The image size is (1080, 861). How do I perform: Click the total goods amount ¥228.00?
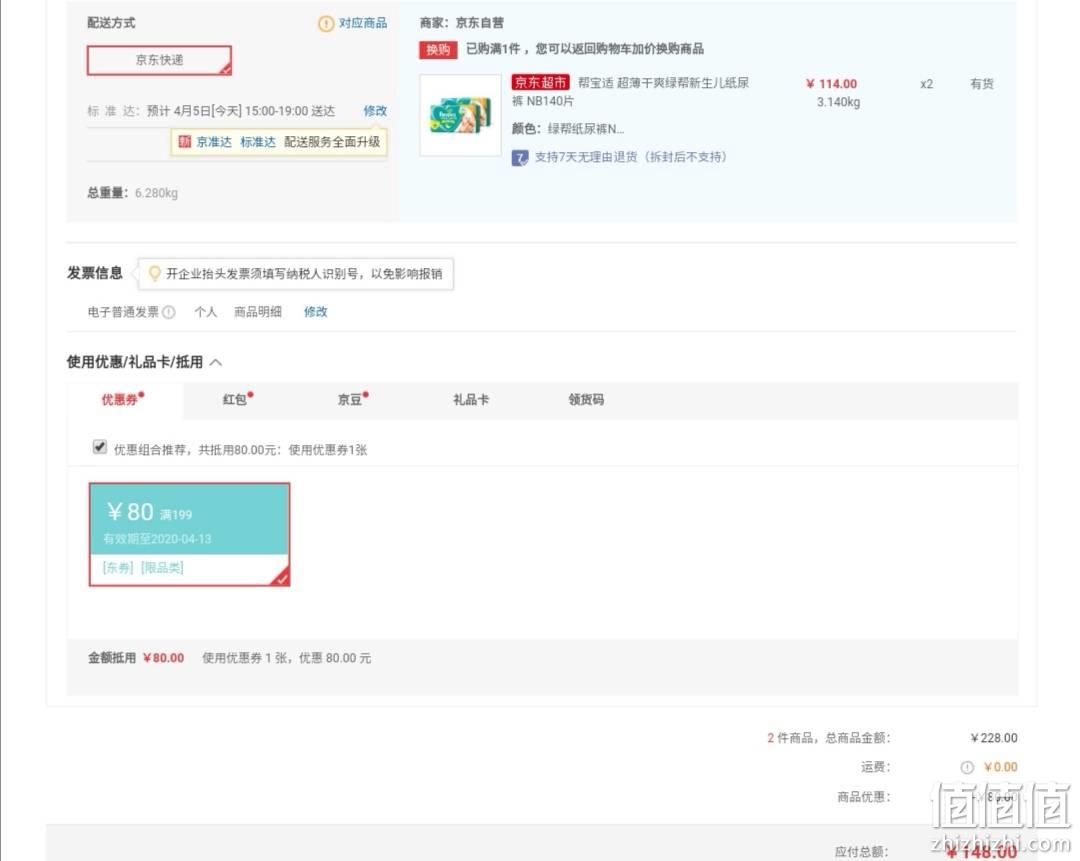pyautogui.click(x=994, y=738)
